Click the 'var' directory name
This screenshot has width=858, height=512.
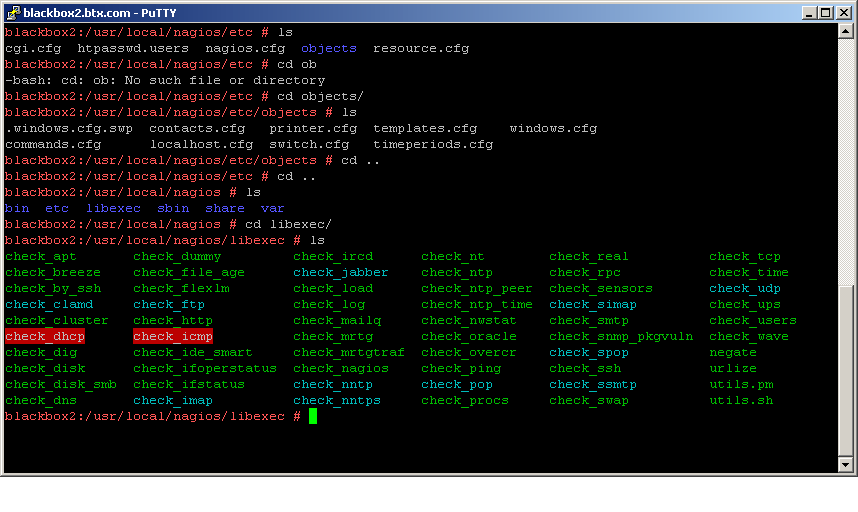(273, 208)
